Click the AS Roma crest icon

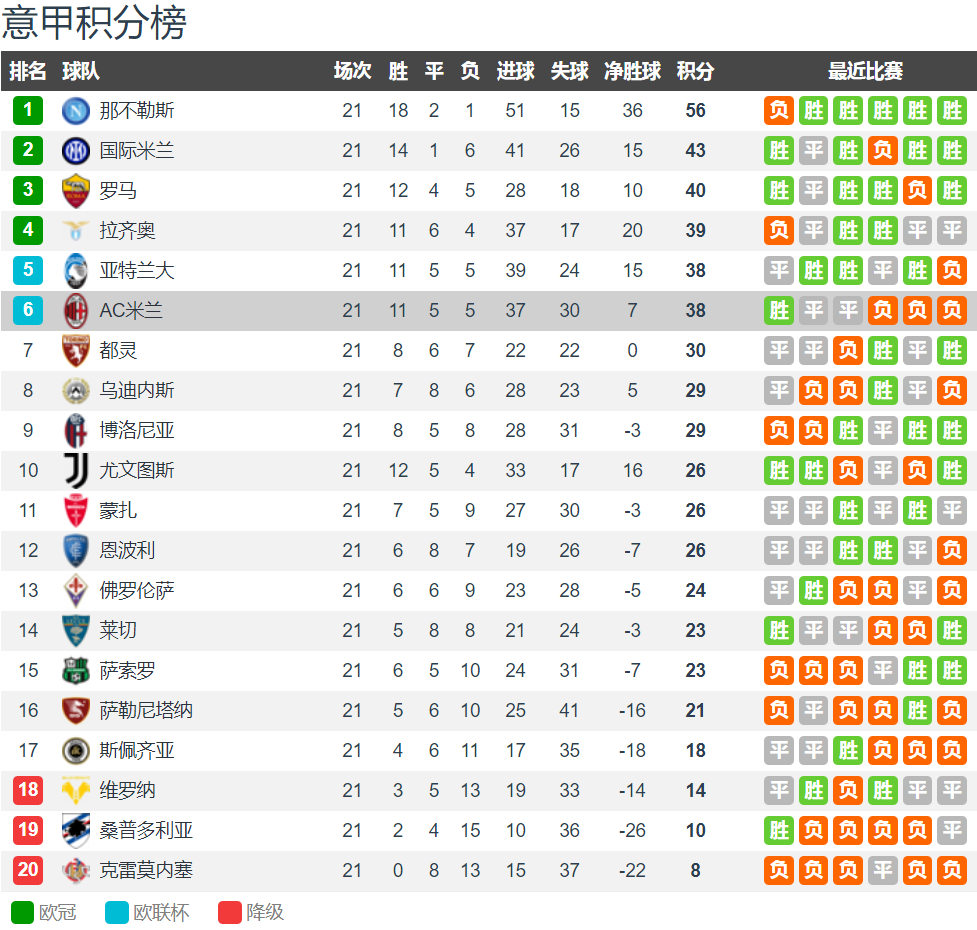point(75,191)
